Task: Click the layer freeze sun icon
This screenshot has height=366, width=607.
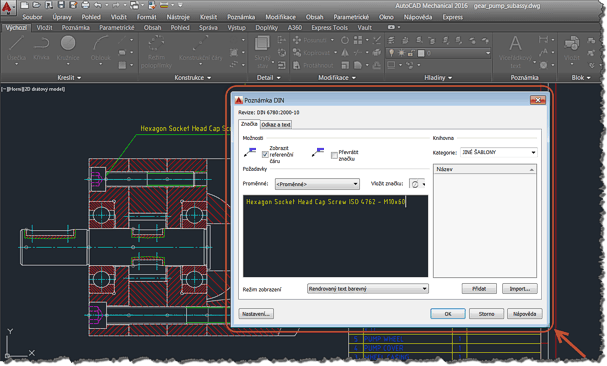Action: pyautogui.click(x=401, y=53)
